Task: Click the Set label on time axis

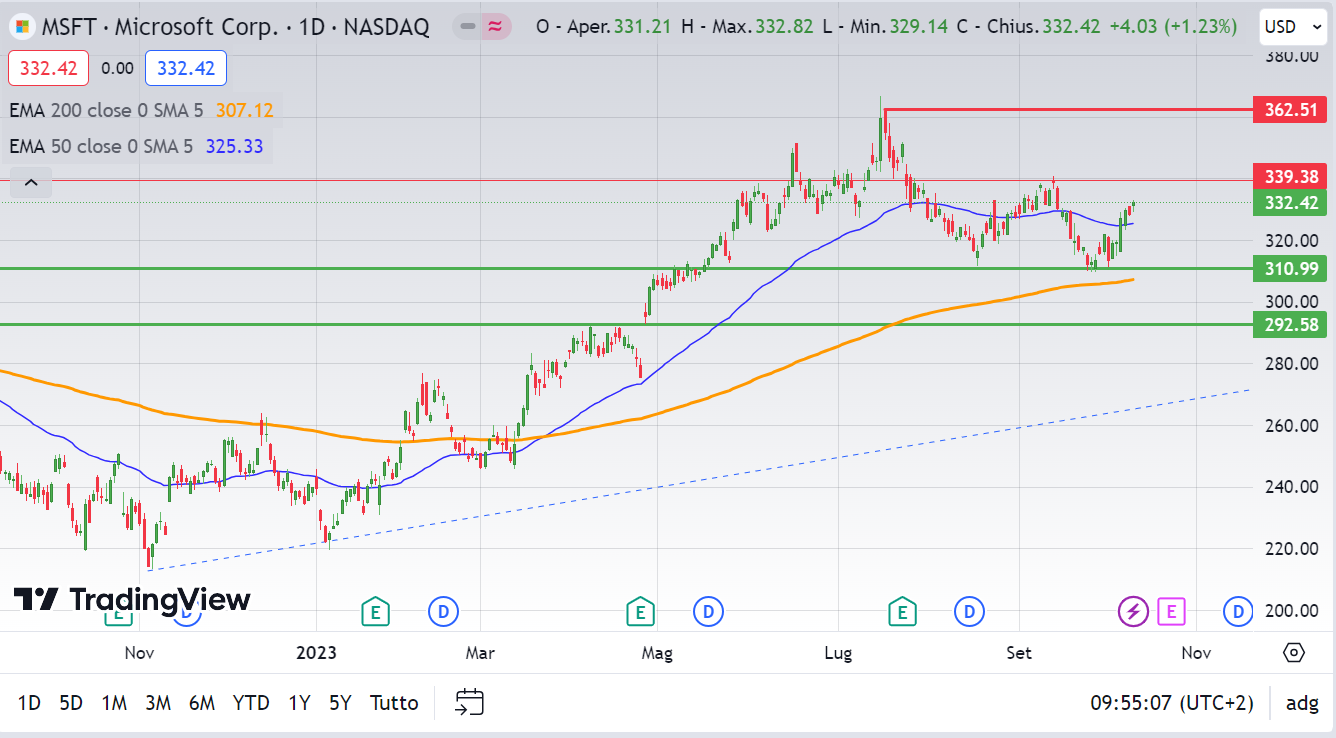Action: (x=1019, y=653)
